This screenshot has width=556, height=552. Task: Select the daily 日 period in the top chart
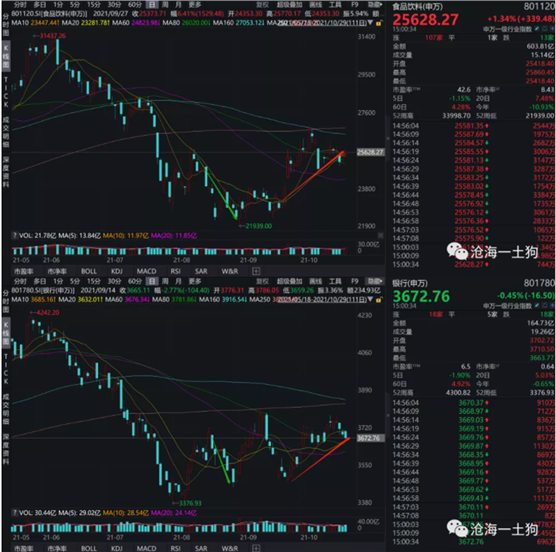click(152, 5)
